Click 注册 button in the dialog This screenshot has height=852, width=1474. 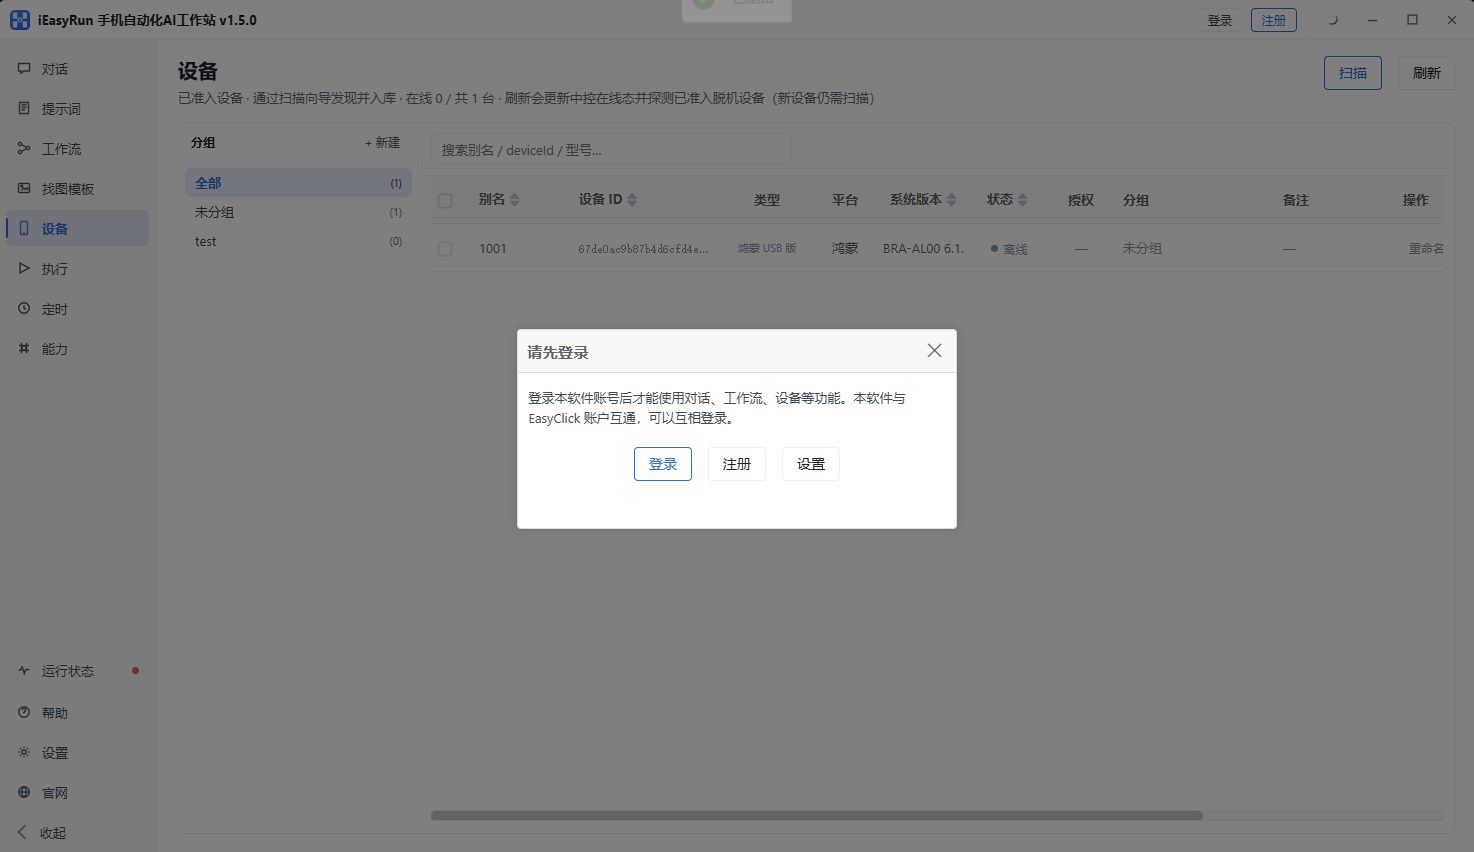point(737,464)
